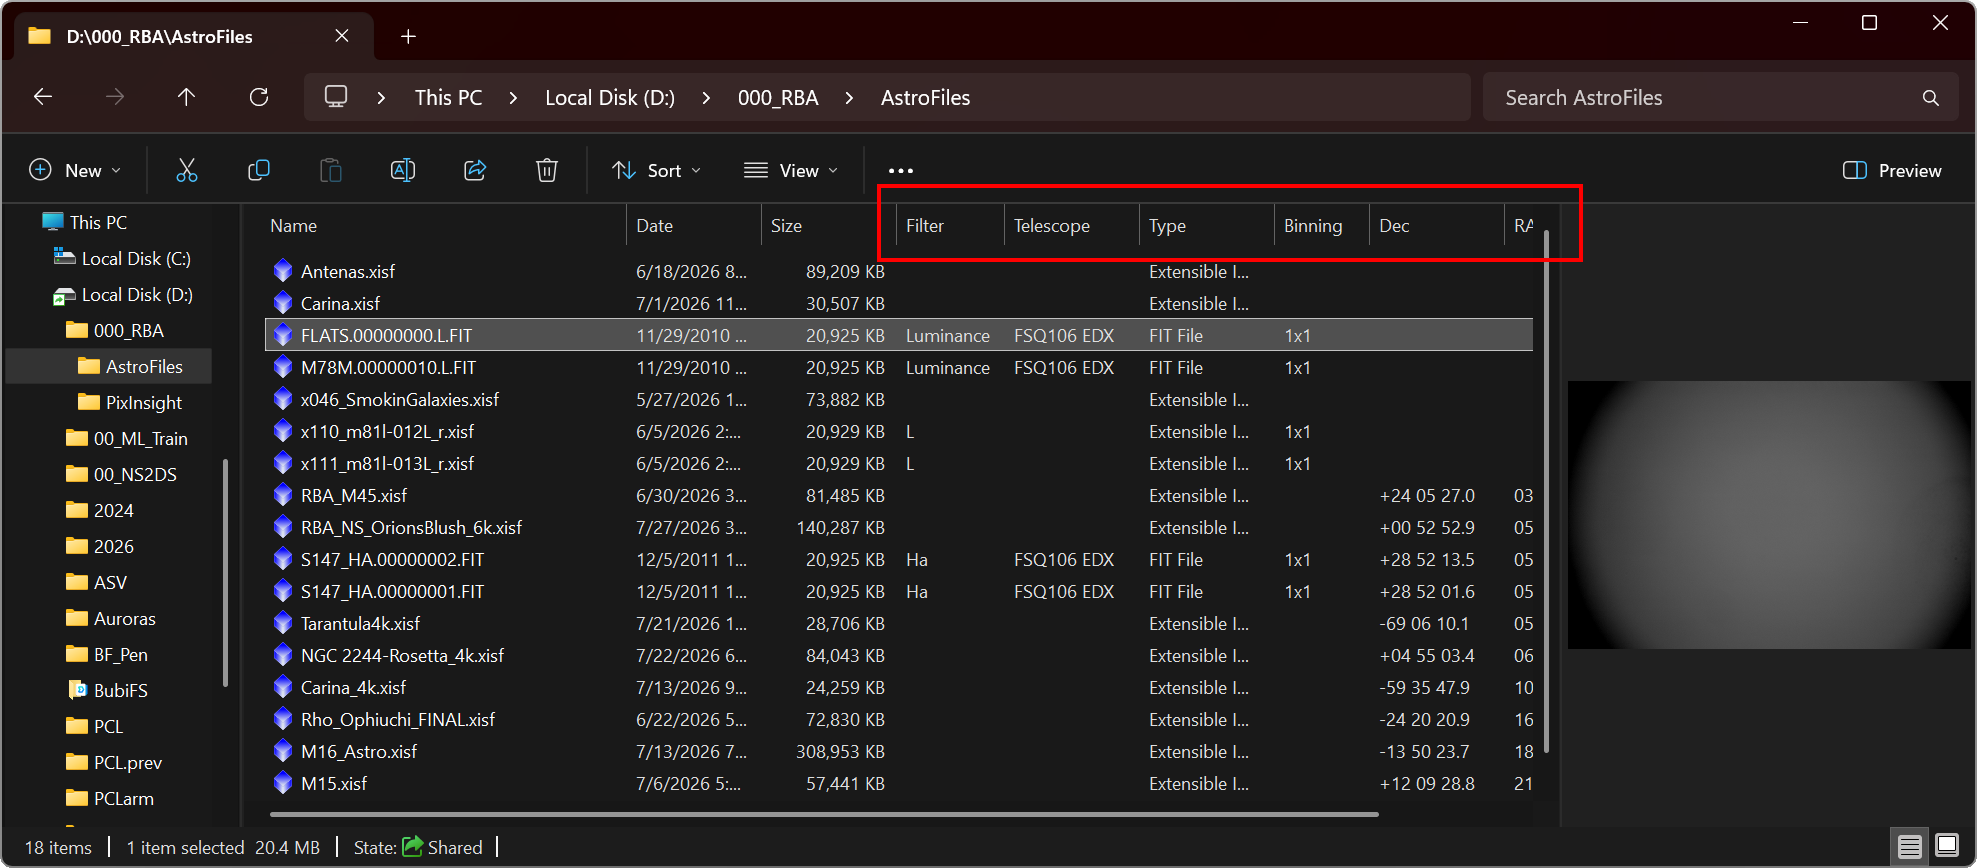1977x868 pixels.
Task: Go back with the left arrow
Action: point(43,97)
